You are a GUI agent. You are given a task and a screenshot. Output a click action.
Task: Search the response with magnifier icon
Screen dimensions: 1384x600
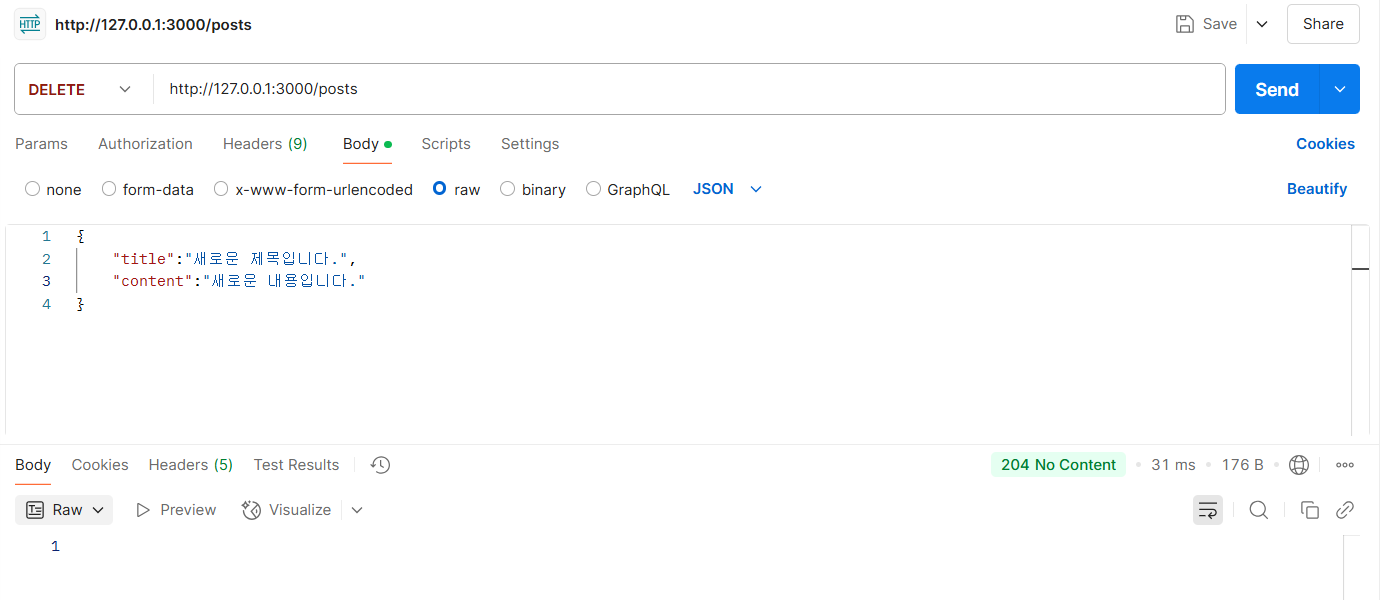1259,510
